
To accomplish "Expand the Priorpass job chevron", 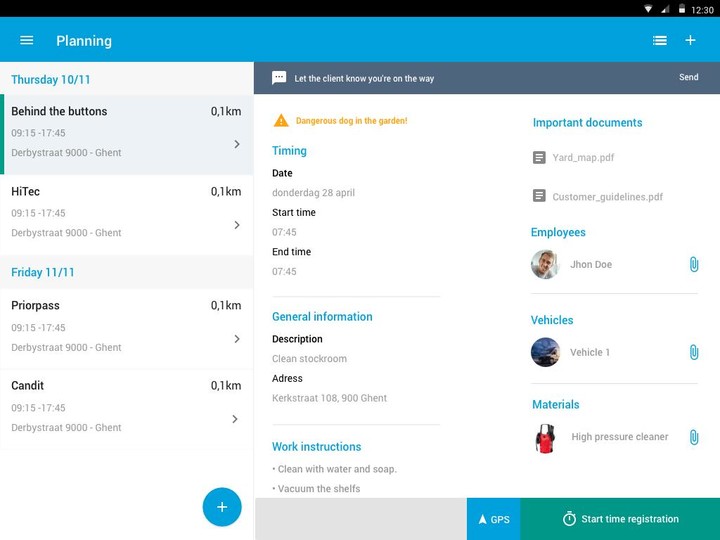I will pos(237,339).
